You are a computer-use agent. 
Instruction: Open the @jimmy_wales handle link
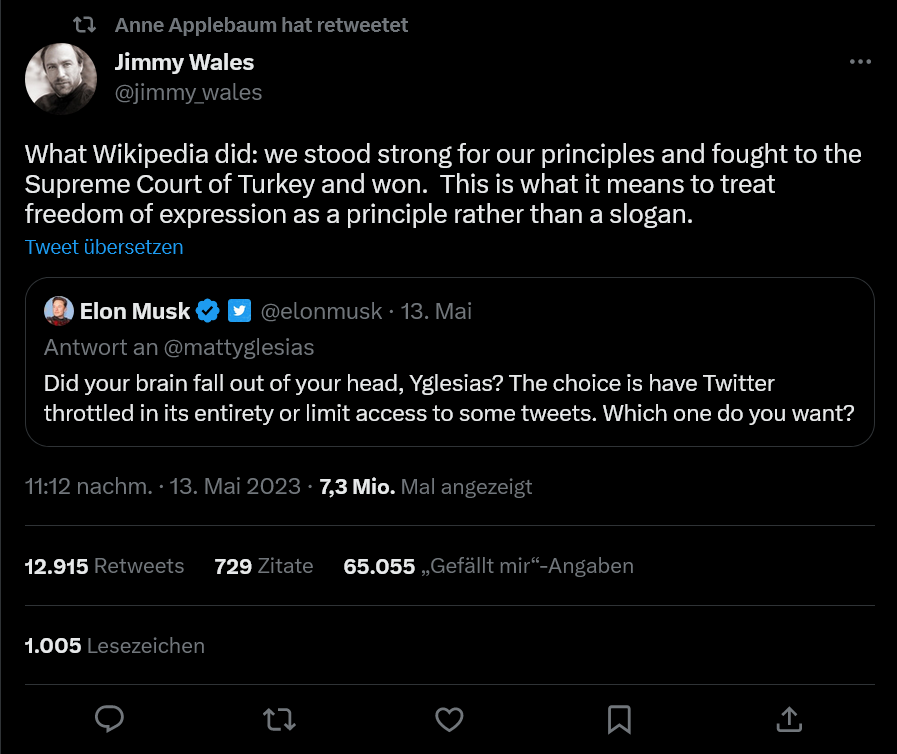(188, 93)
